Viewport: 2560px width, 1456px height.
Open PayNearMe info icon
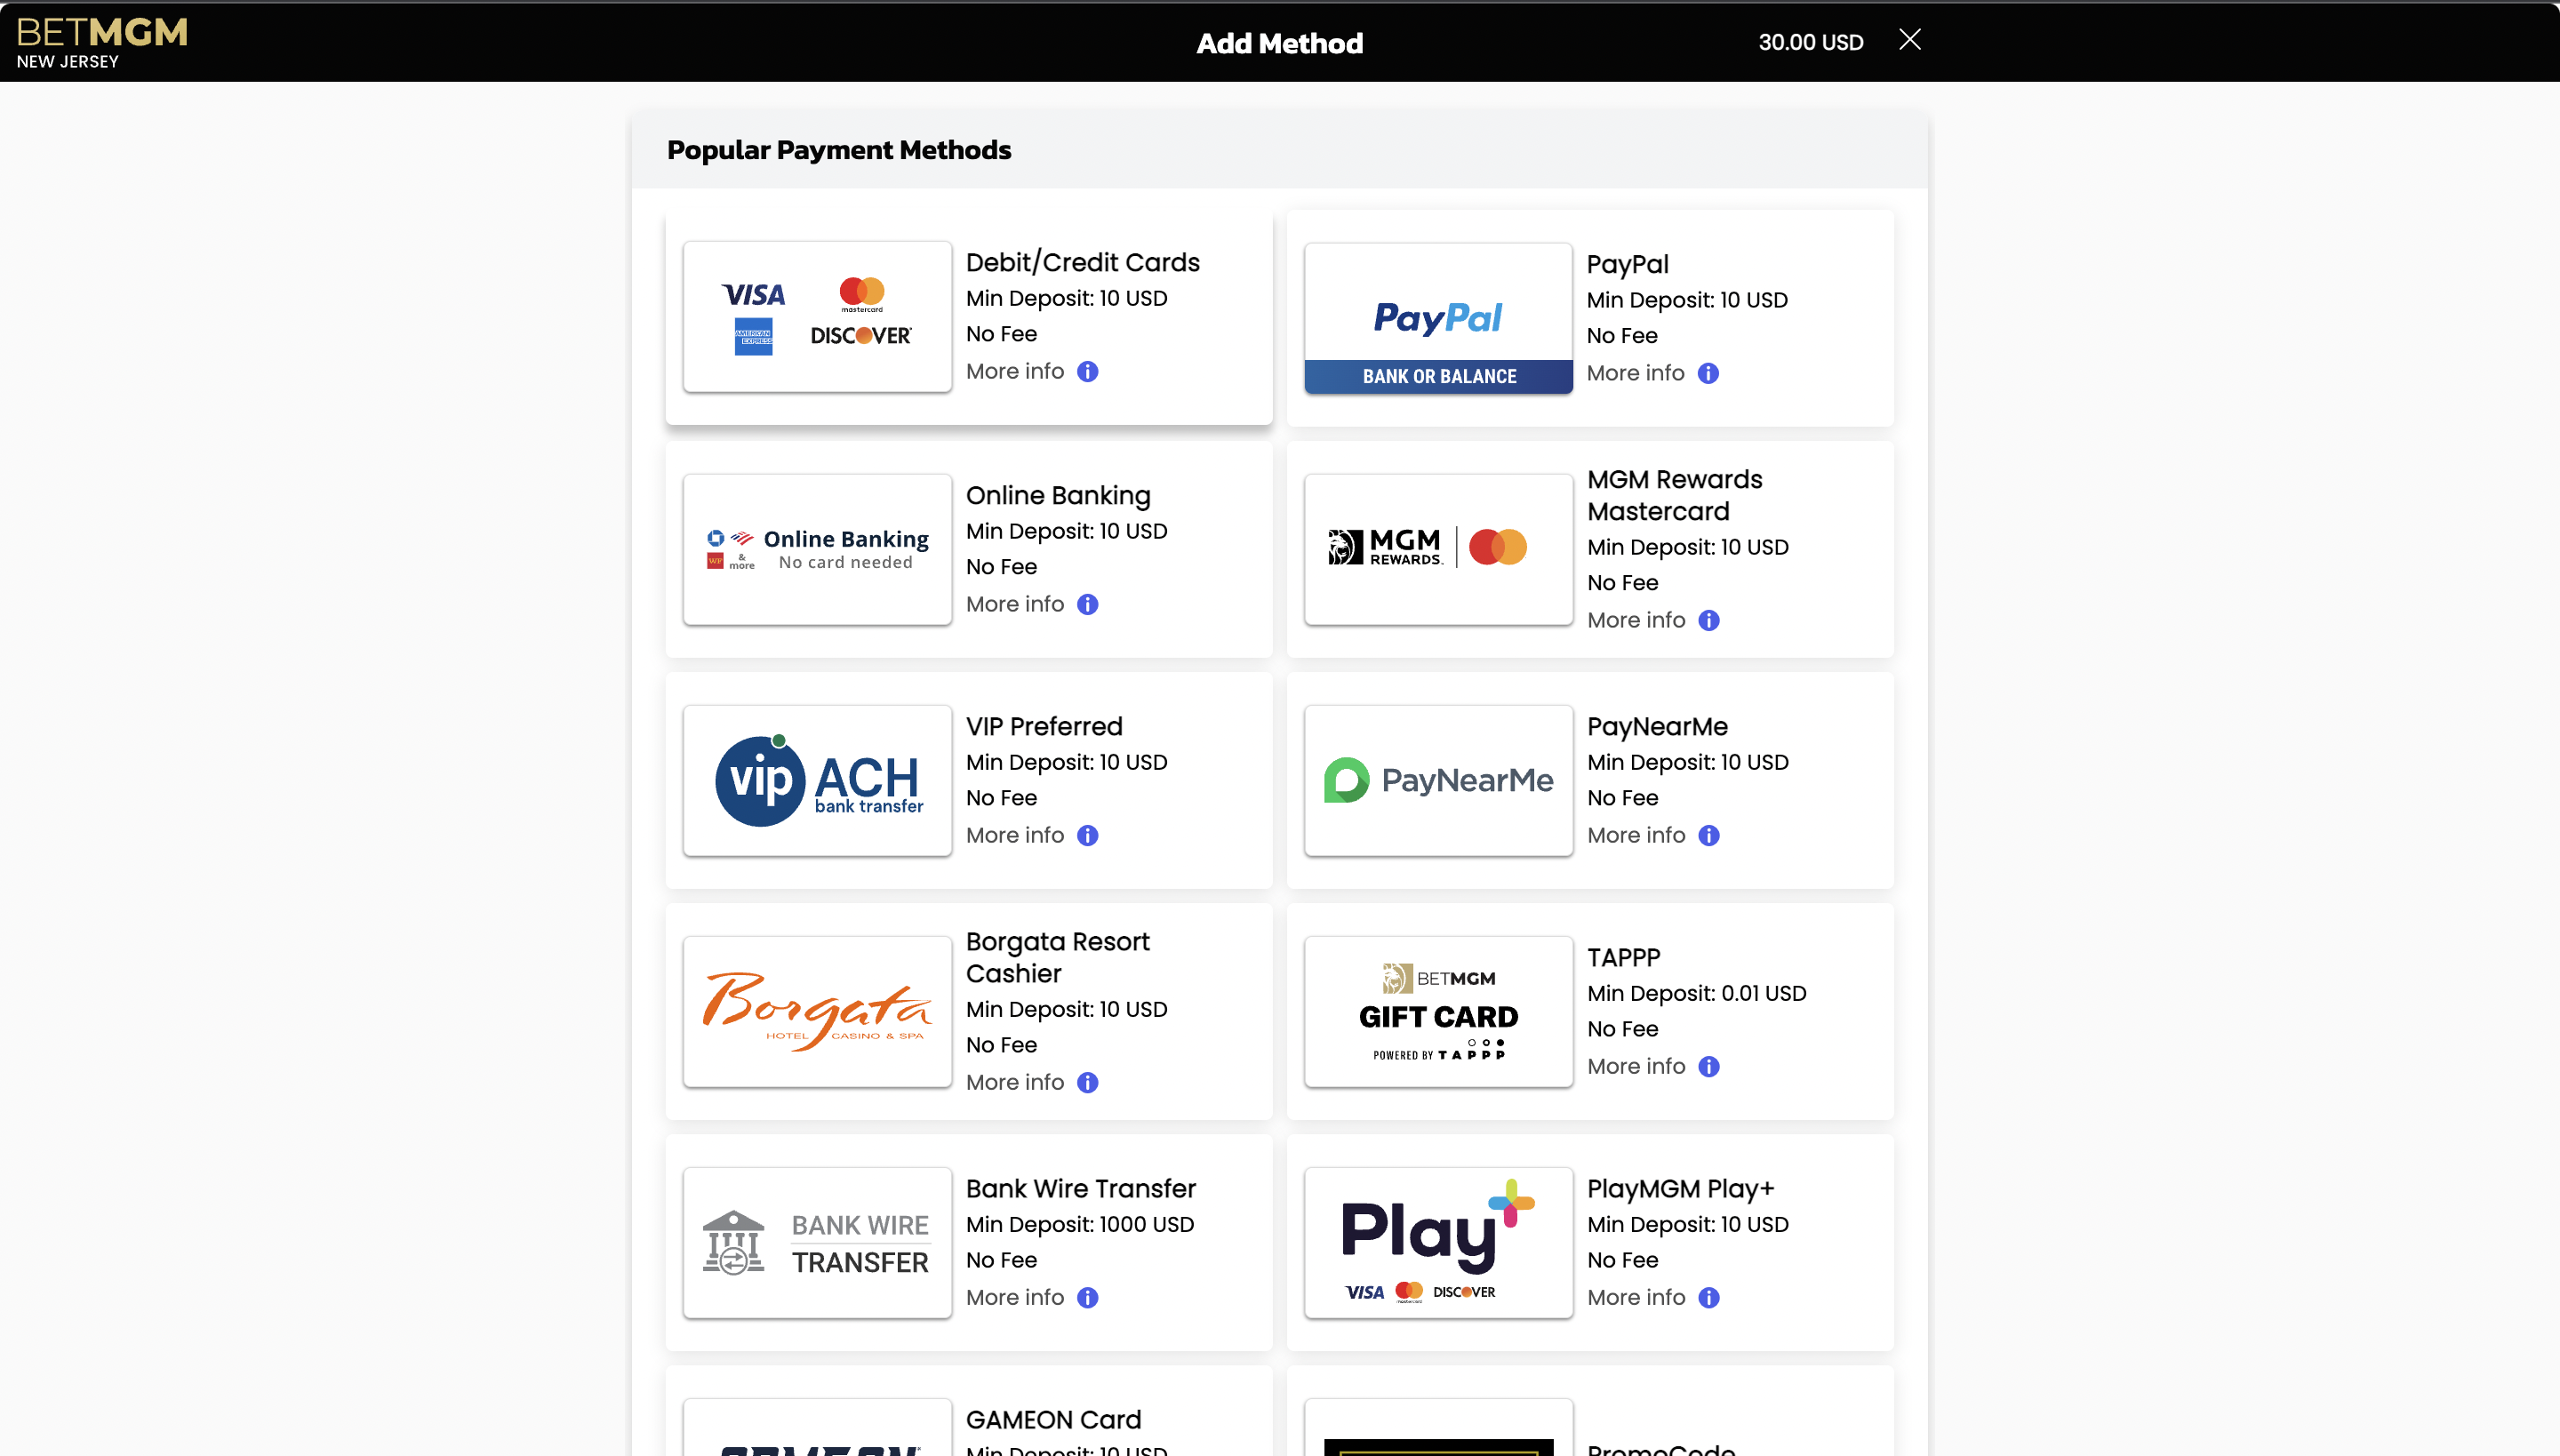click(1709, 836)
